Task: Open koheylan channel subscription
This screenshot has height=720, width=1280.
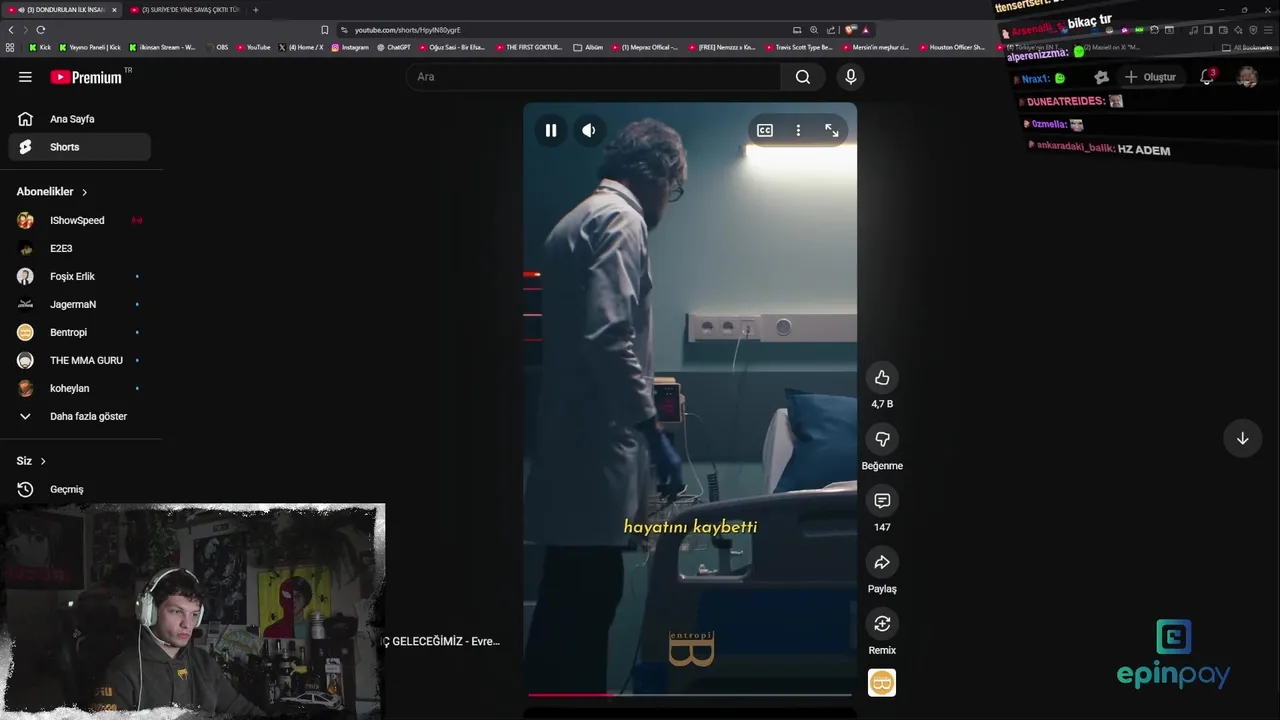Action: [80, 388]
